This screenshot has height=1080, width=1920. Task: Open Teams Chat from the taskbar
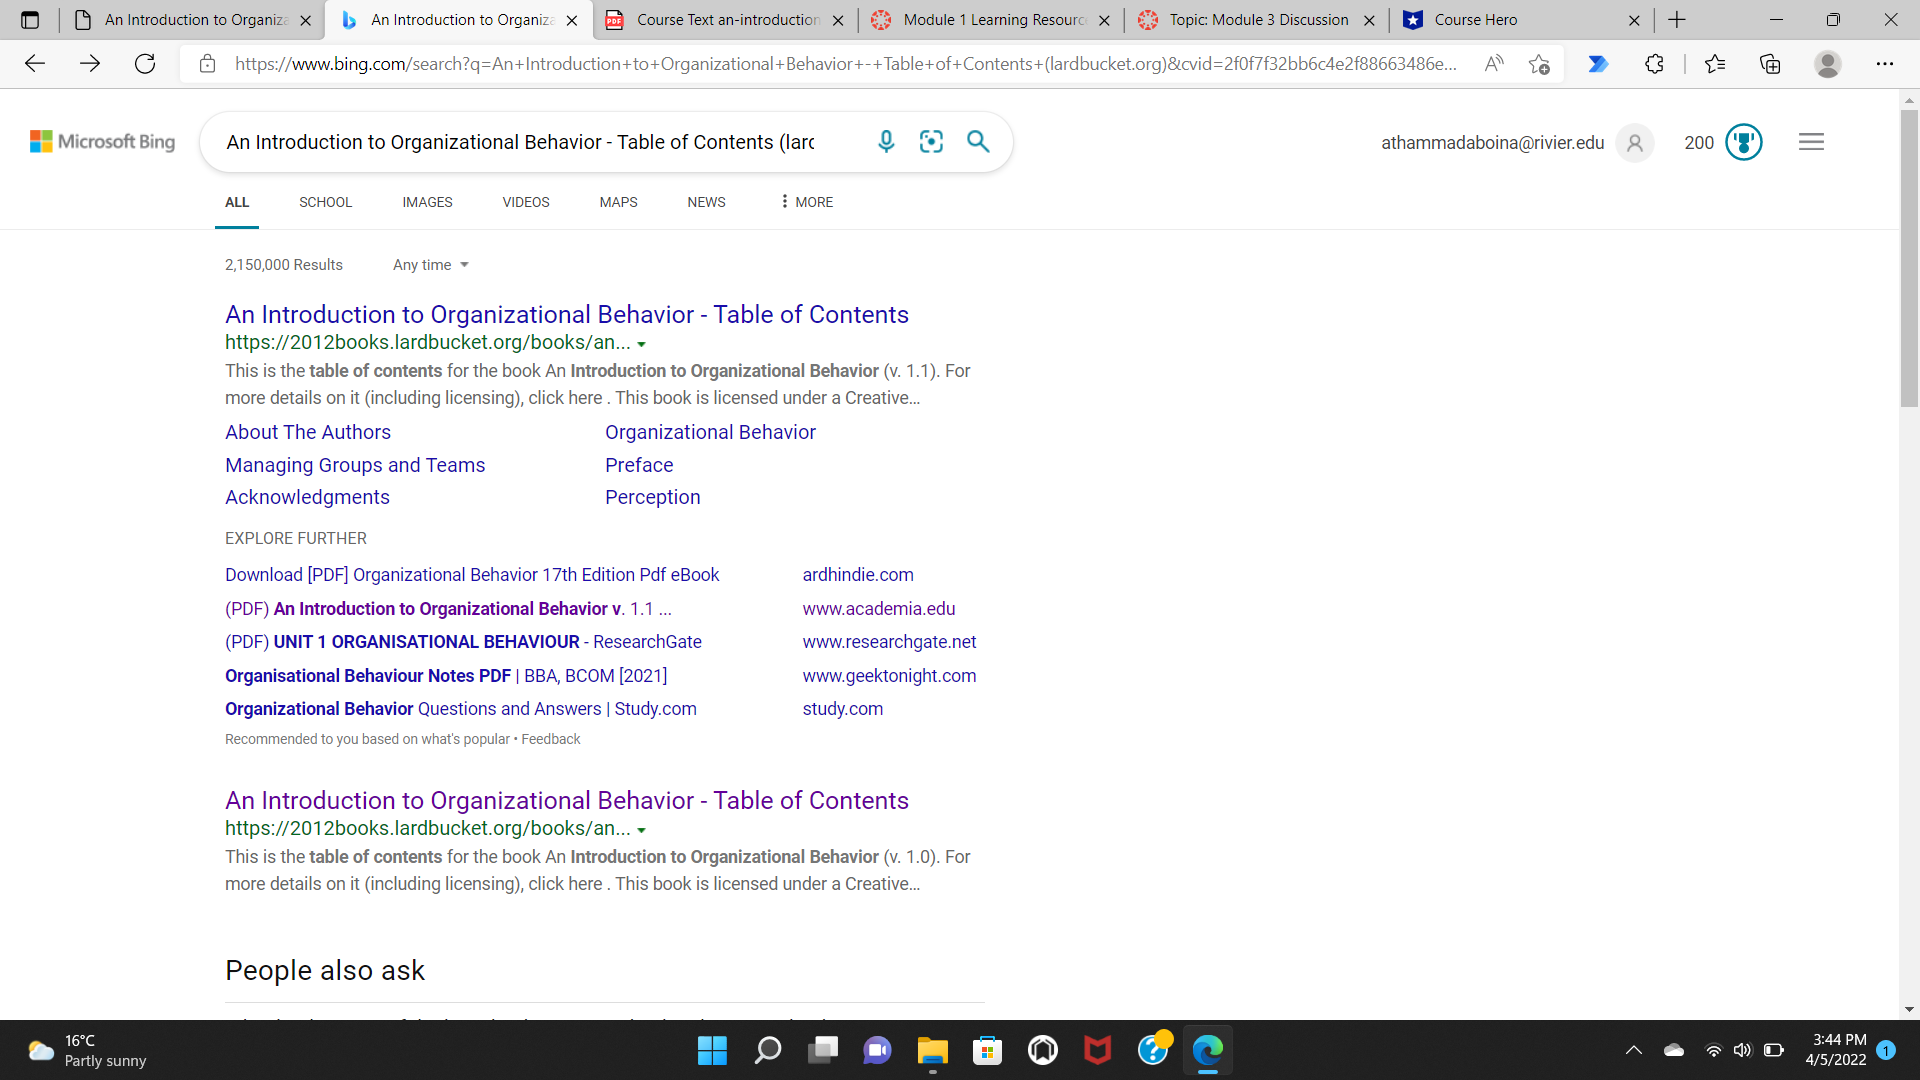(x=877, y=1050)
